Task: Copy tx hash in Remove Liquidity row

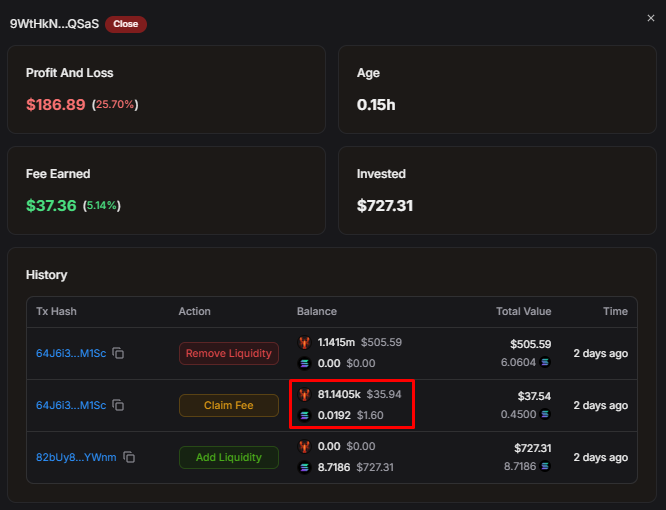Action: [118, 353]
